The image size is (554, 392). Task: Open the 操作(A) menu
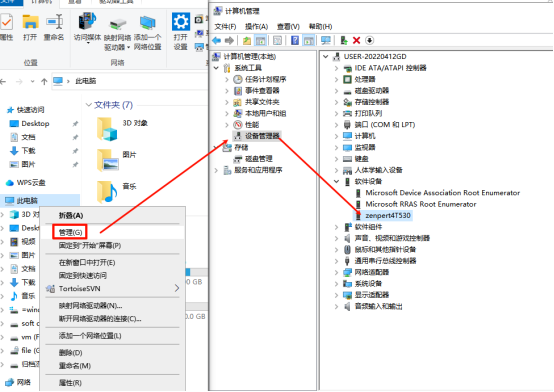257,27
